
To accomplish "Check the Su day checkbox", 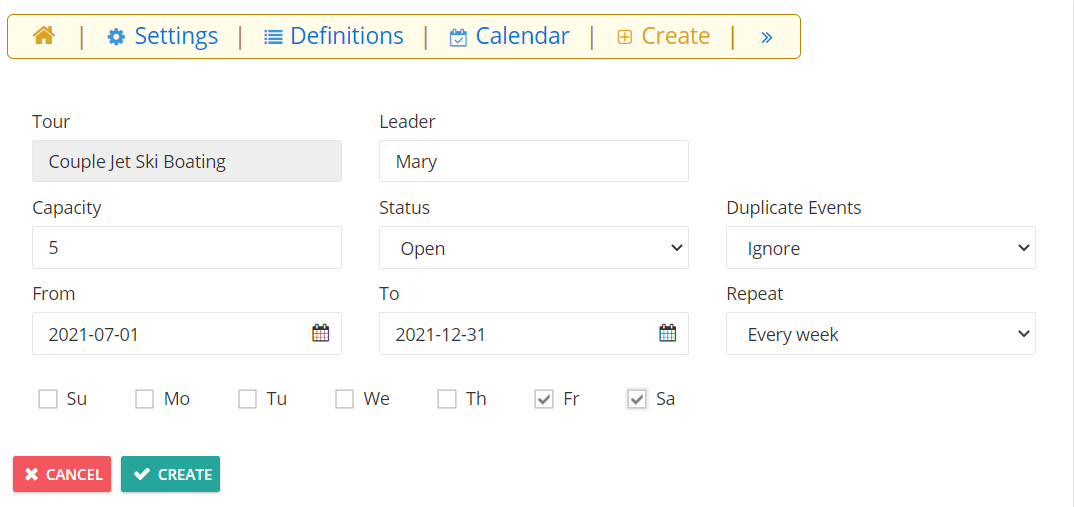I will click(48, 399).
